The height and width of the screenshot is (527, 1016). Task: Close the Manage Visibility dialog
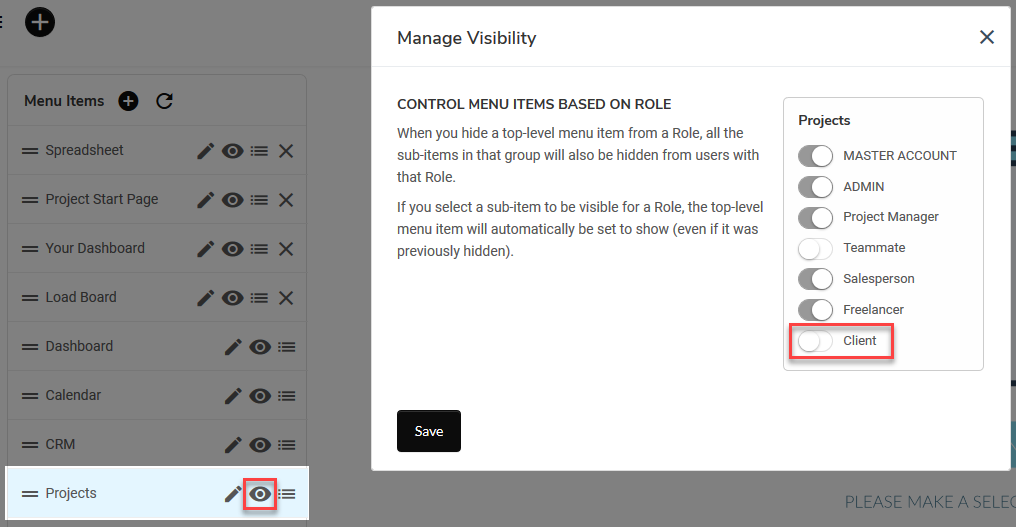tap(987, 37)
